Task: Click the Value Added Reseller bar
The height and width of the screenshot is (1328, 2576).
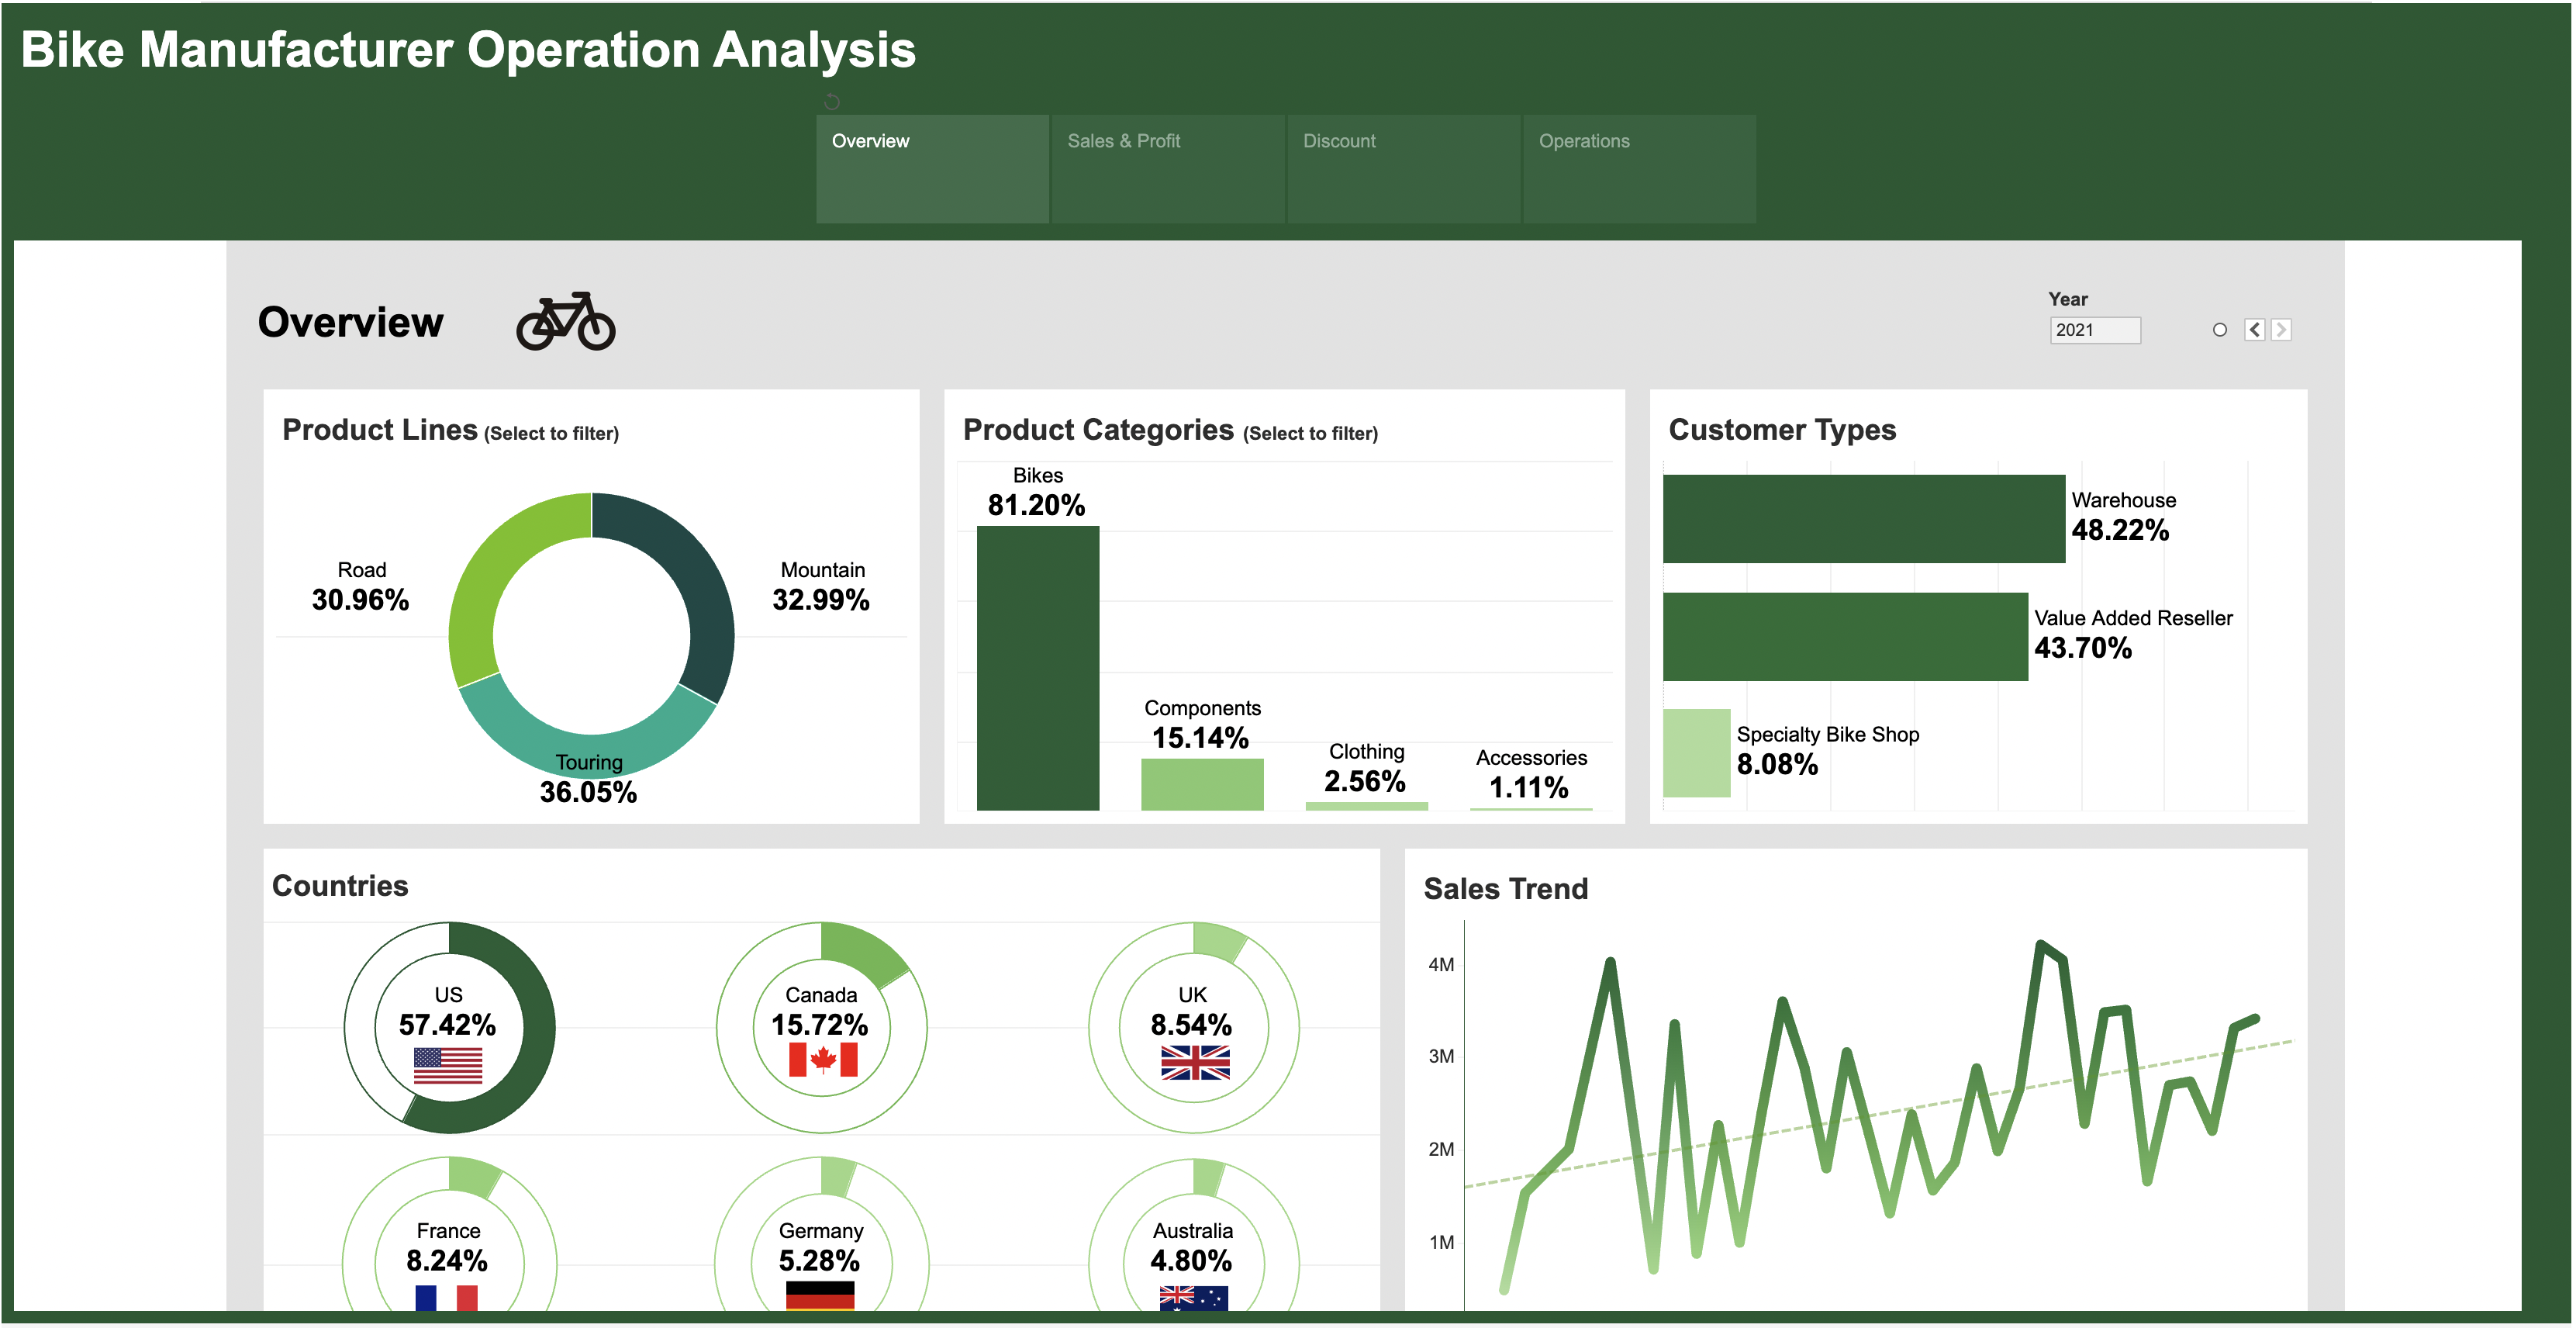Action: click(1845, 637)
